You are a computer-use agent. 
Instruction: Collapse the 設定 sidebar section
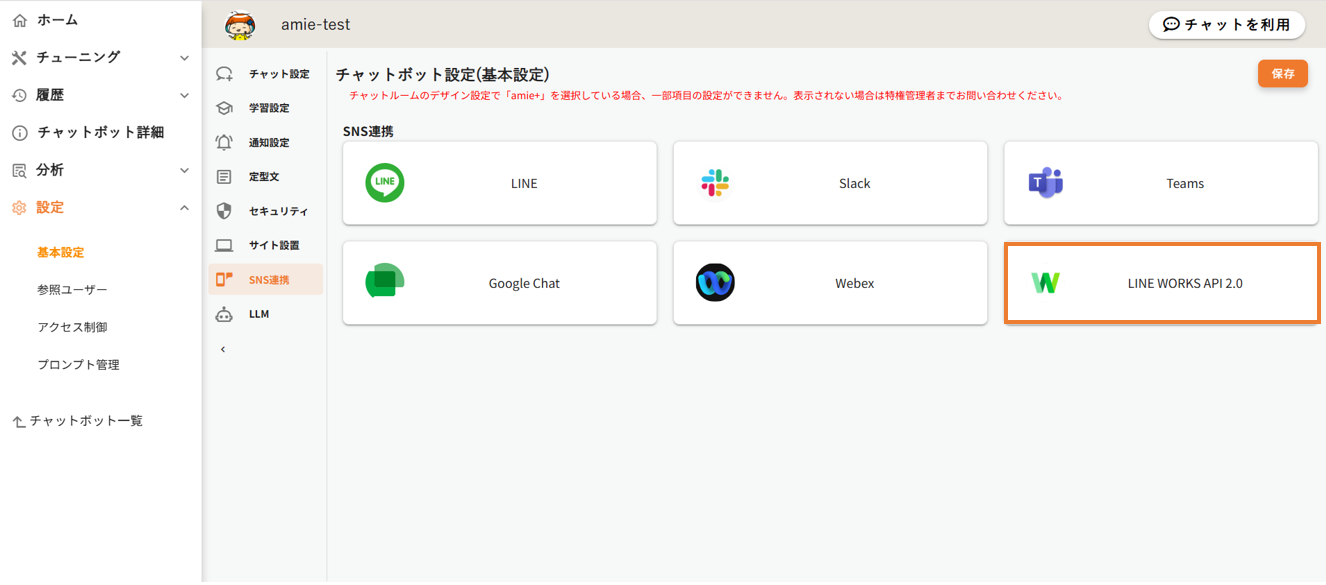coord(184,207)
